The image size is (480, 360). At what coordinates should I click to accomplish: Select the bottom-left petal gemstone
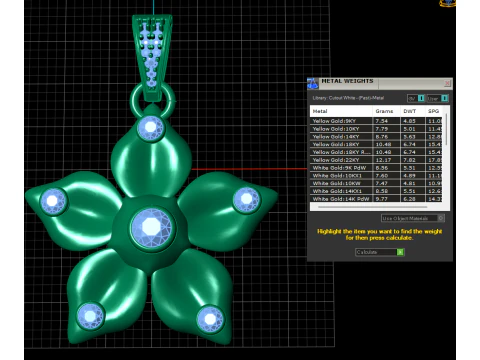[90, 315]
